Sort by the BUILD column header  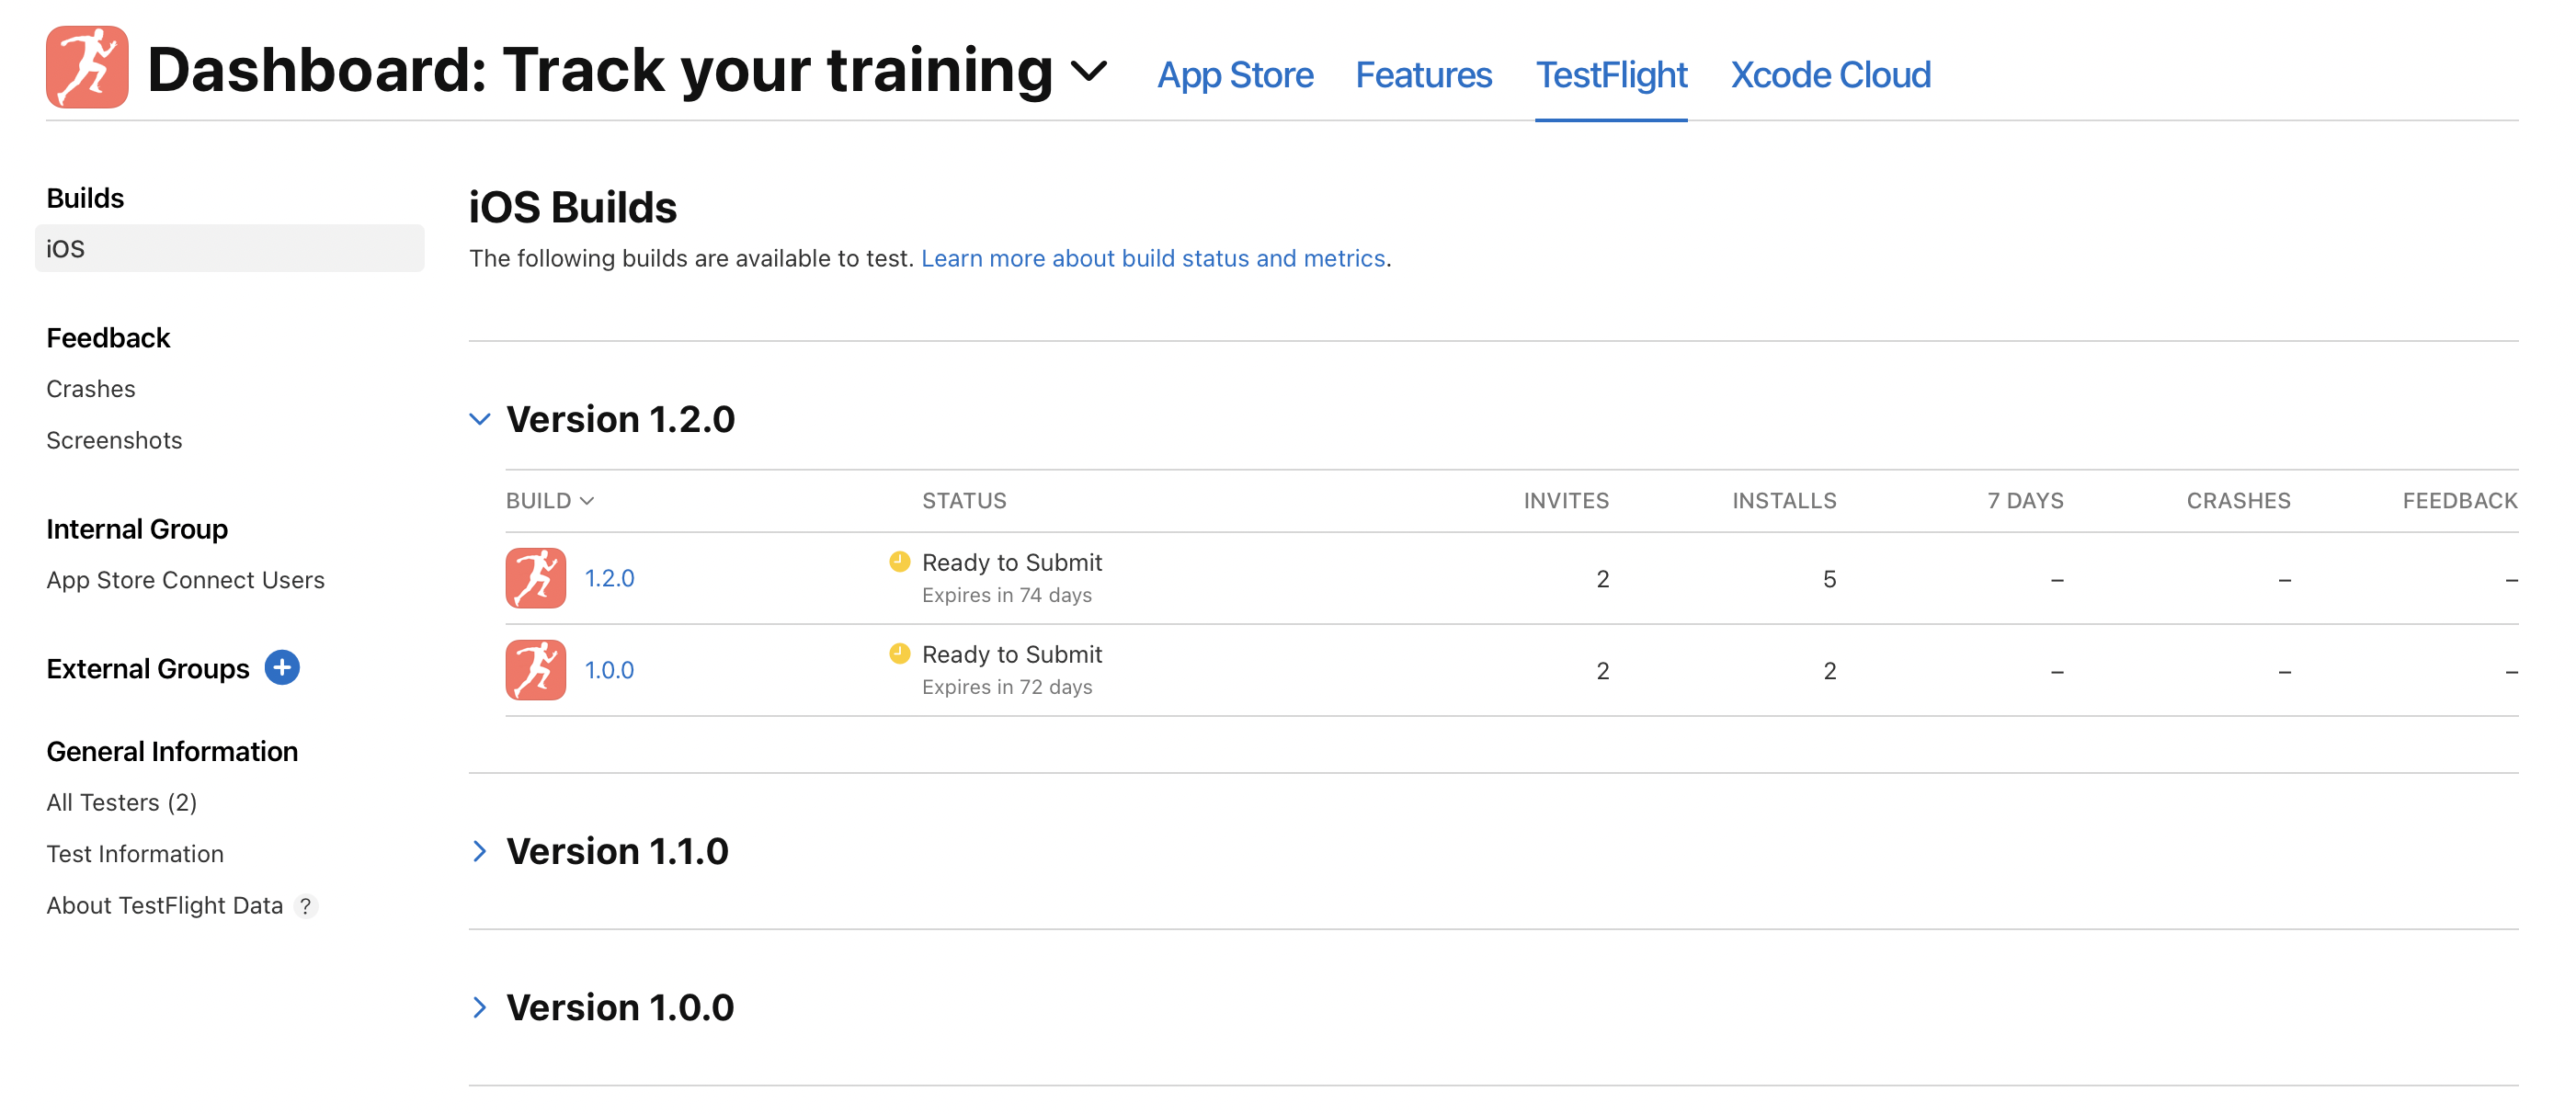click(x=550, y=500)
